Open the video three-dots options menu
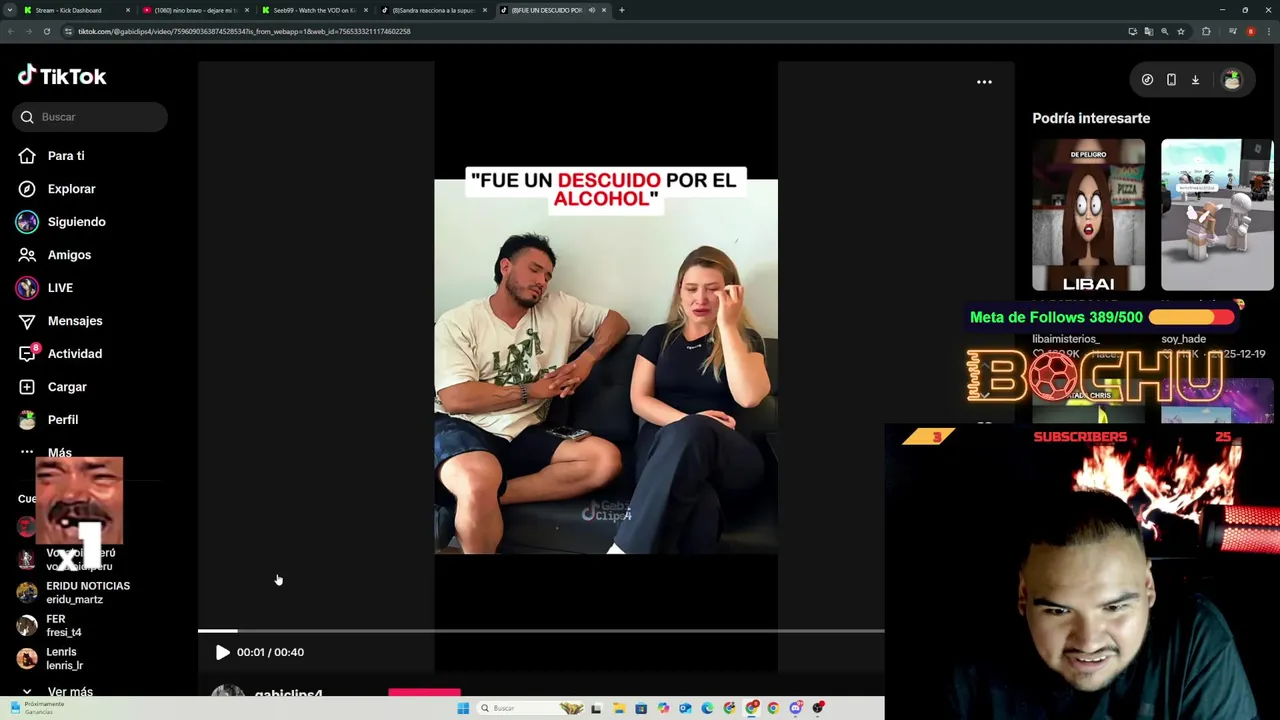 [x=984, y=82]
